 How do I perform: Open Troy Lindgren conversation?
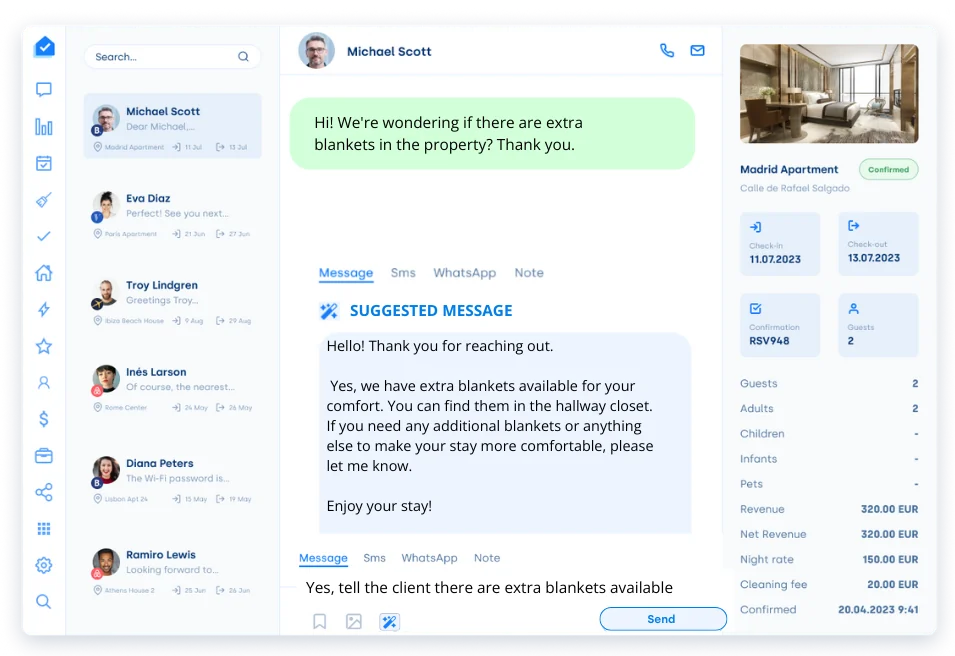[172, 302]
